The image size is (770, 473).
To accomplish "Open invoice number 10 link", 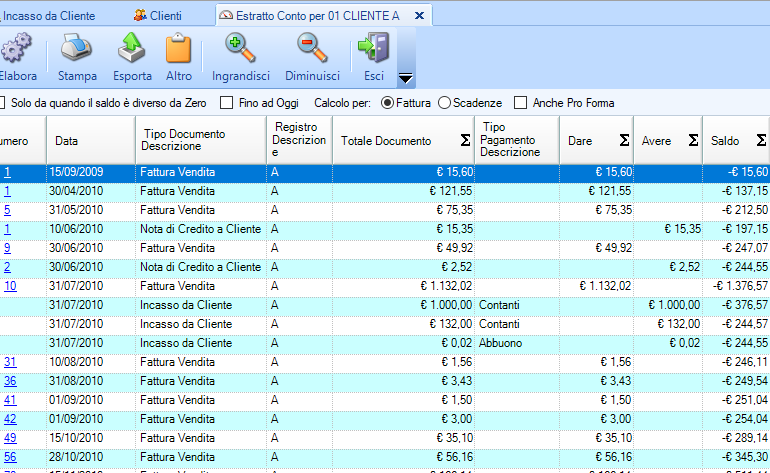I will tap(10, 286).
